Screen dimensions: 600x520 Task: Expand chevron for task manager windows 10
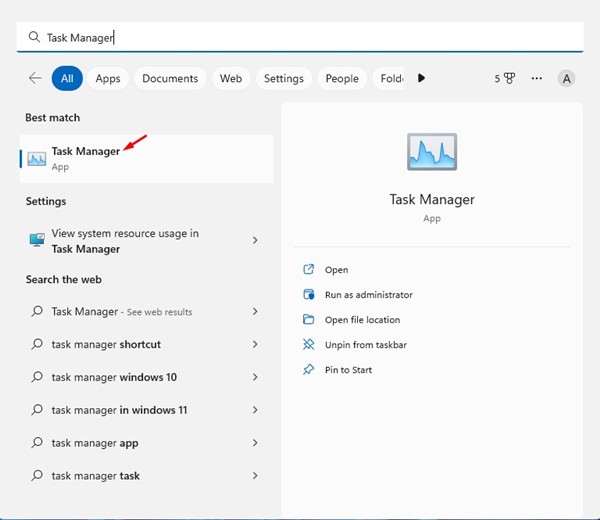255,377
